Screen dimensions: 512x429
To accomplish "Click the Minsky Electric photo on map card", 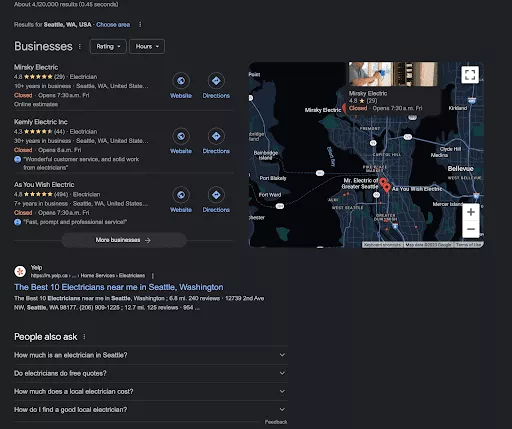I will pyautogui.click(x=393, y=74).
